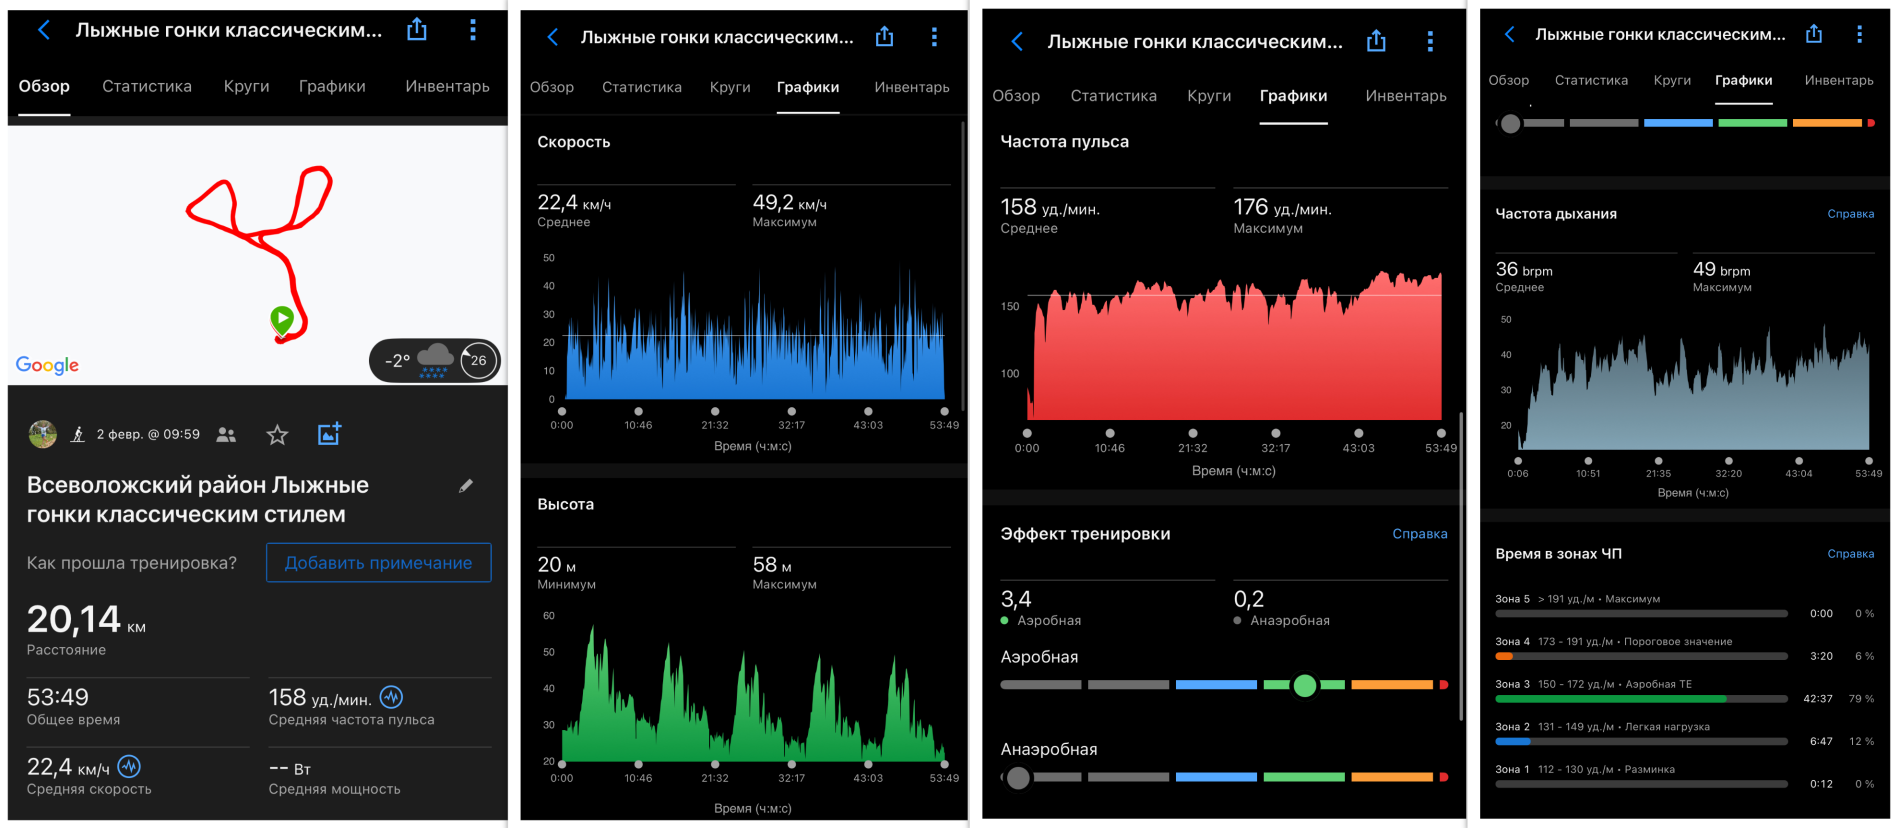
Task: Tap the Зона 2 progress bar
Action: click(x=1641, y=741)
